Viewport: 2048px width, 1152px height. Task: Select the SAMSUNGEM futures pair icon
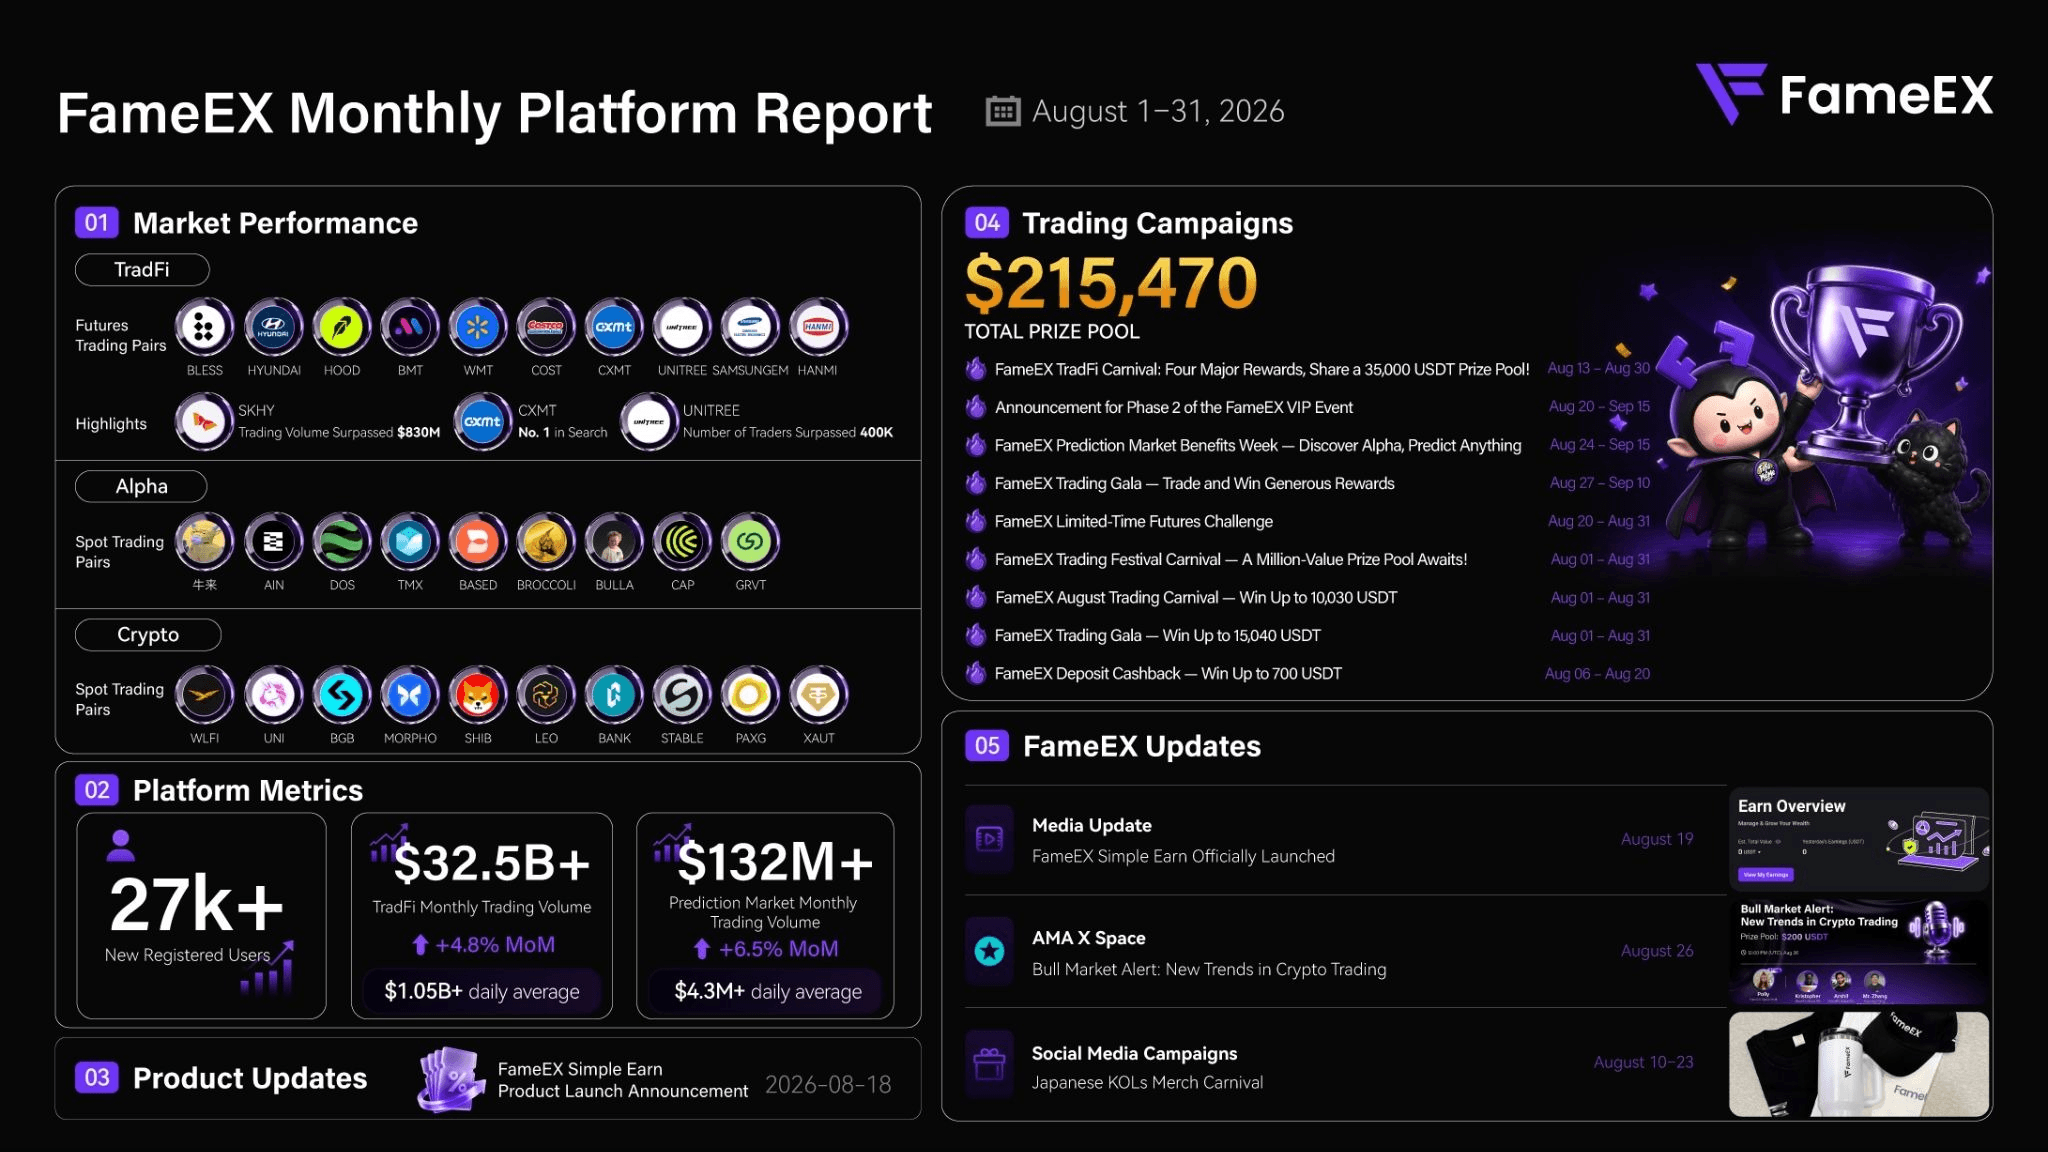(750, 327)
